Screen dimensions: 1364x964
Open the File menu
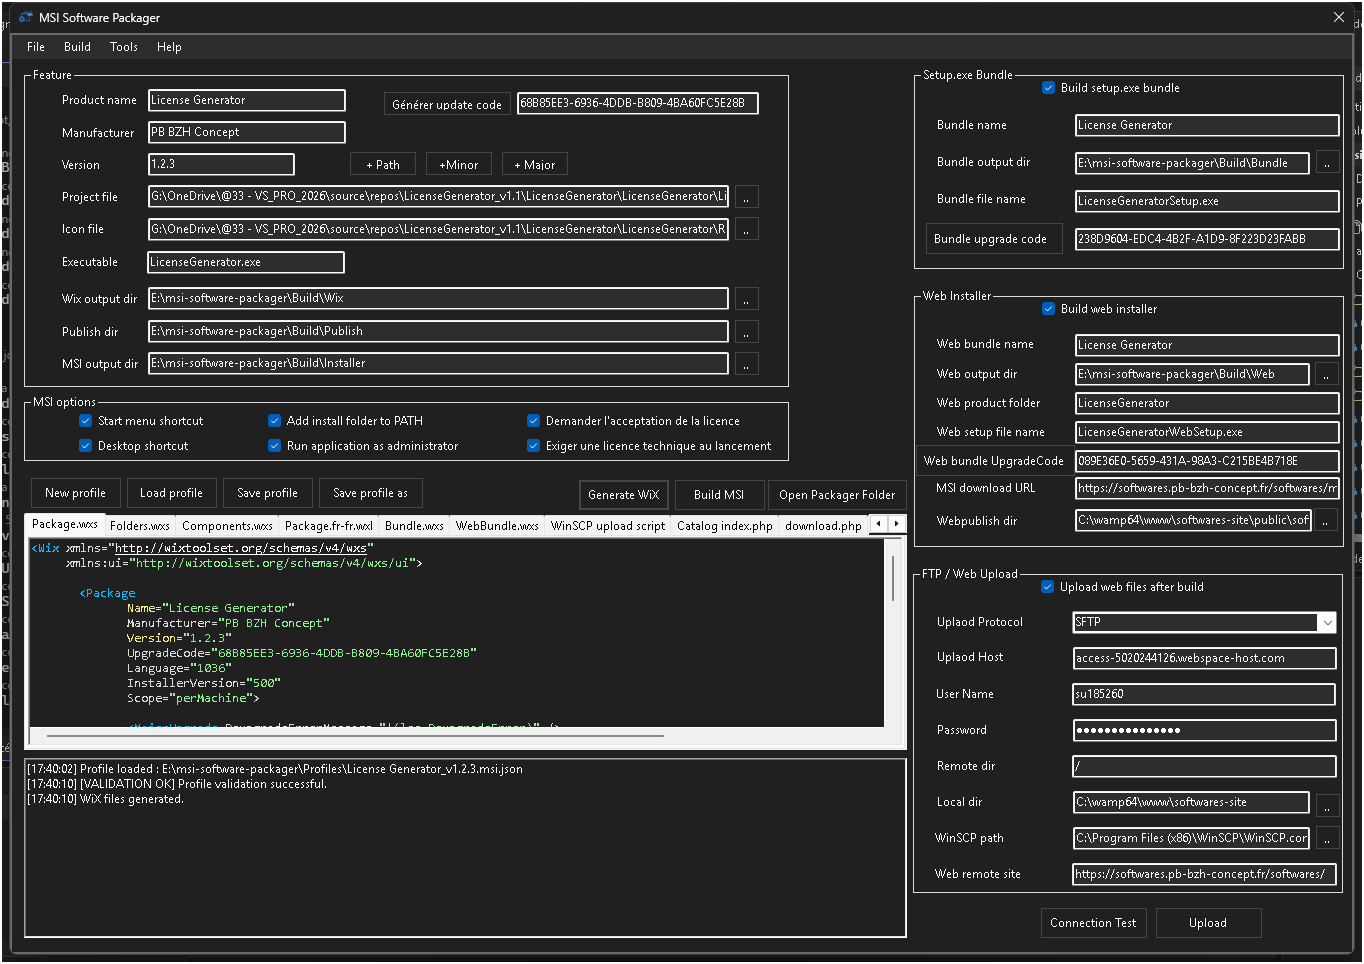tap(36, 47)
